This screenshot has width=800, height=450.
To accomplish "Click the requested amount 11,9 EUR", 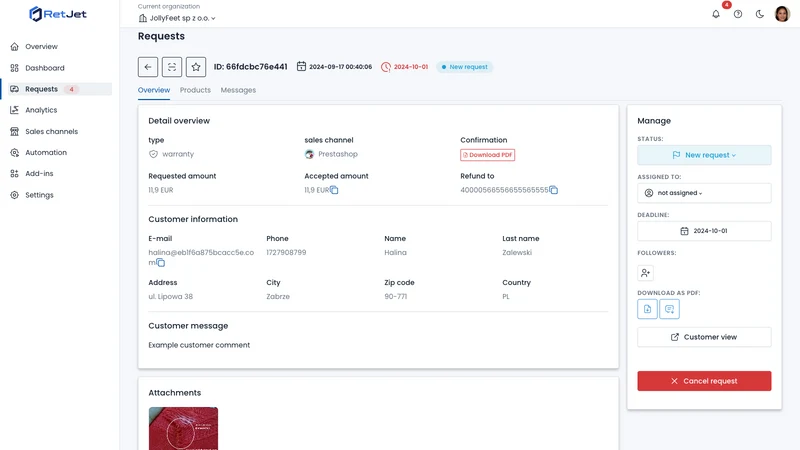I will pos(161,190).
